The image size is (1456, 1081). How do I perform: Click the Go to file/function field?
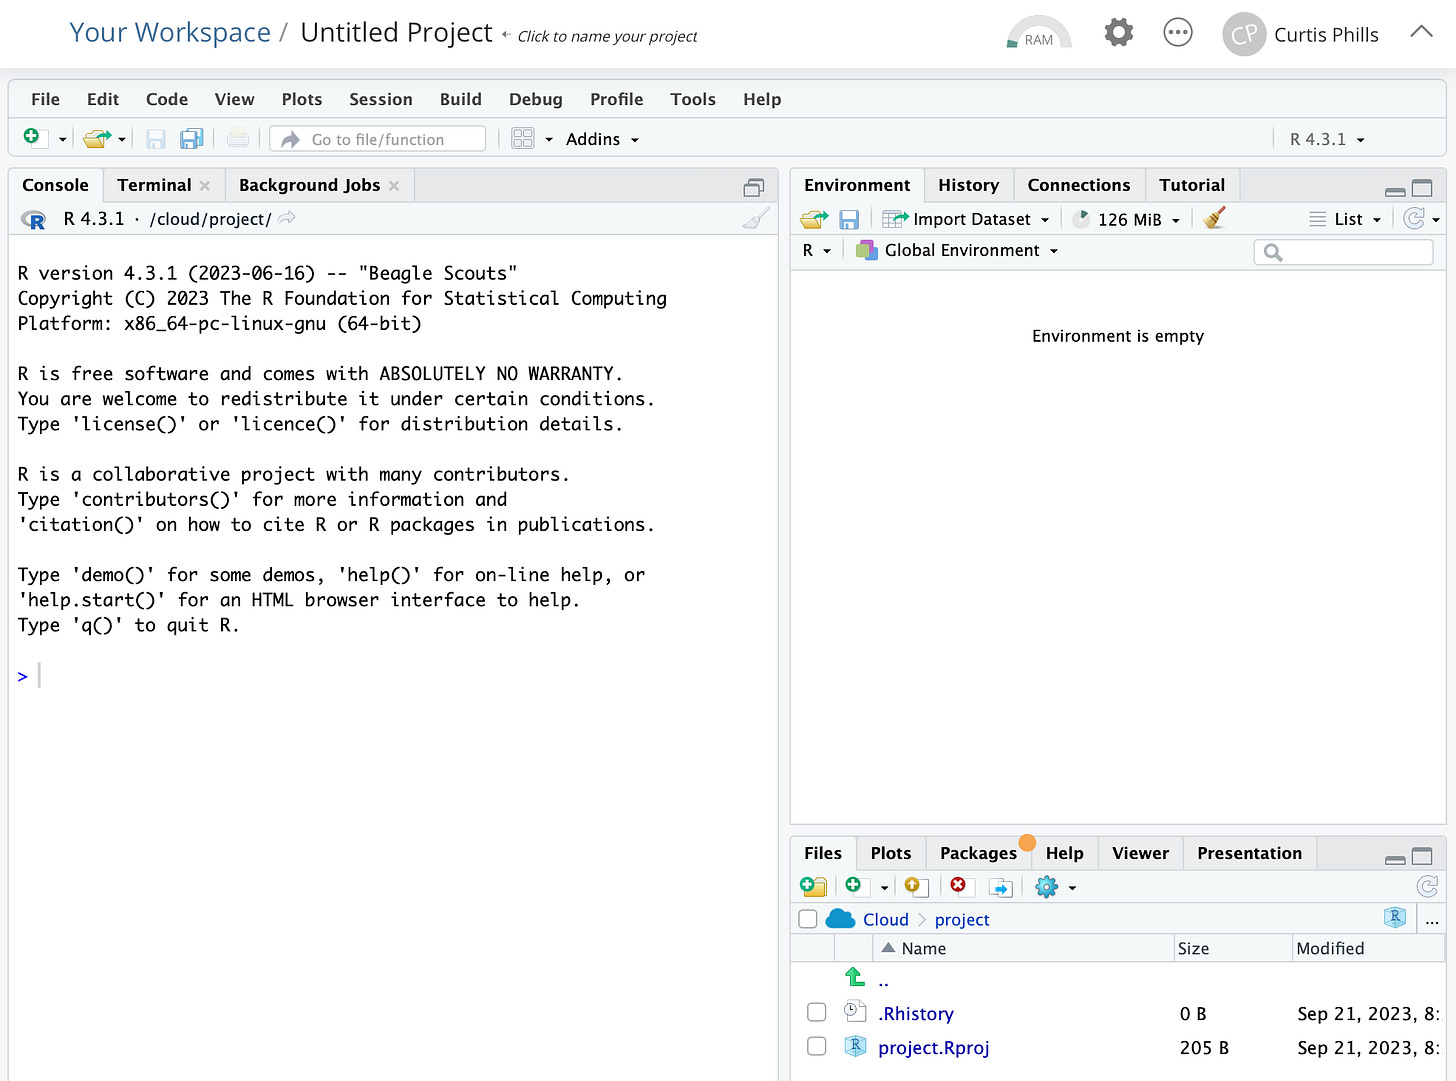click(378, 139)
